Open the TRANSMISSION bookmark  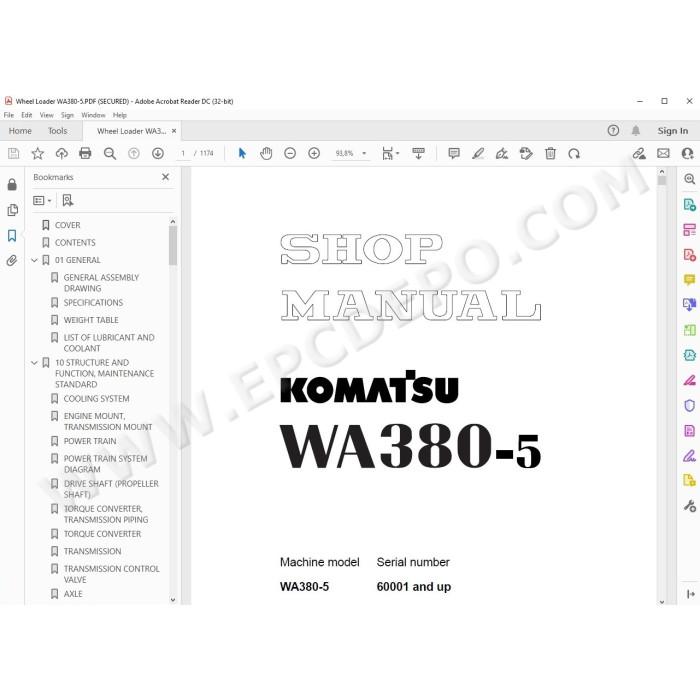[92, 551]
